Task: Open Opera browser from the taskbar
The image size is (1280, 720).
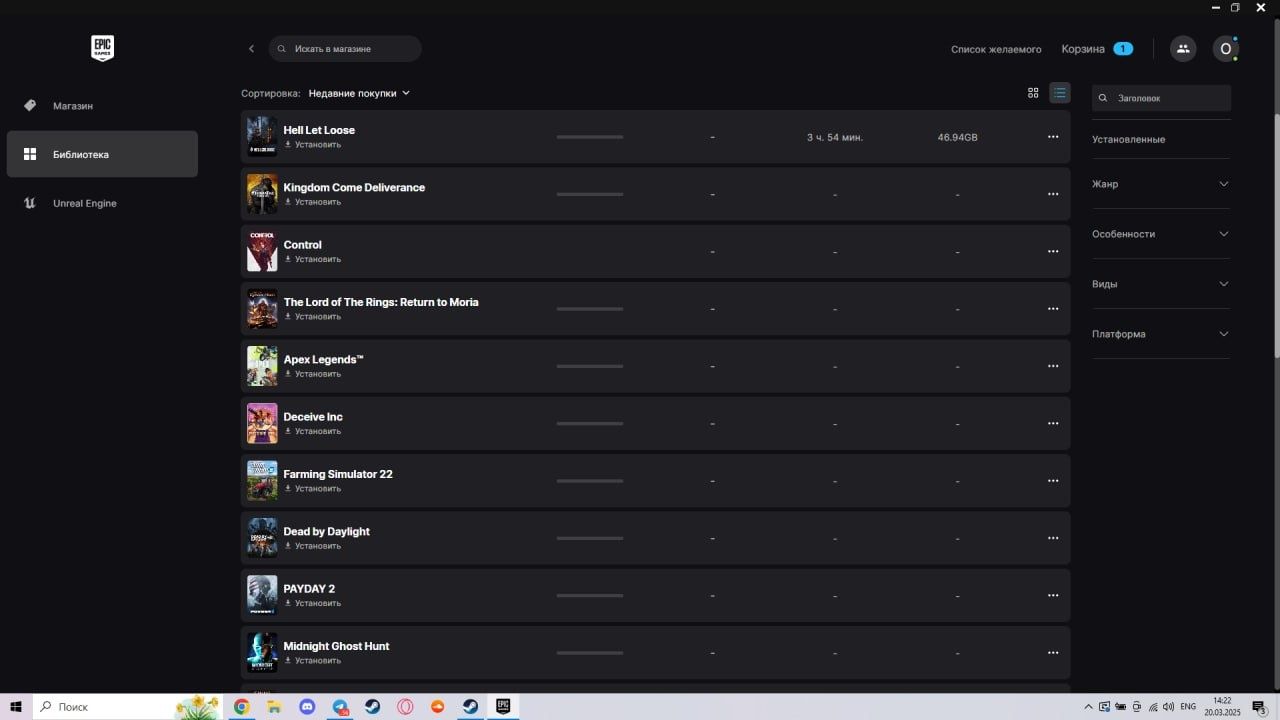Action: pos(405,706)
